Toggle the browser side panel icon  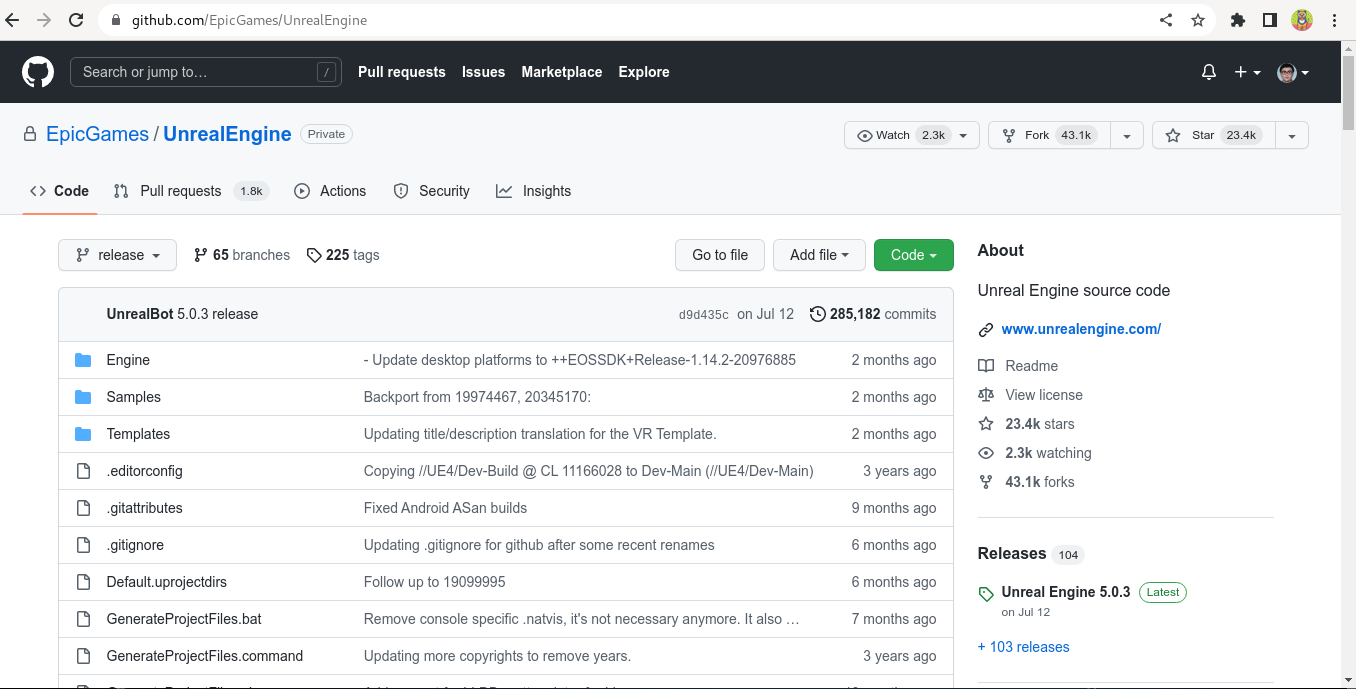pos(1270,20)
